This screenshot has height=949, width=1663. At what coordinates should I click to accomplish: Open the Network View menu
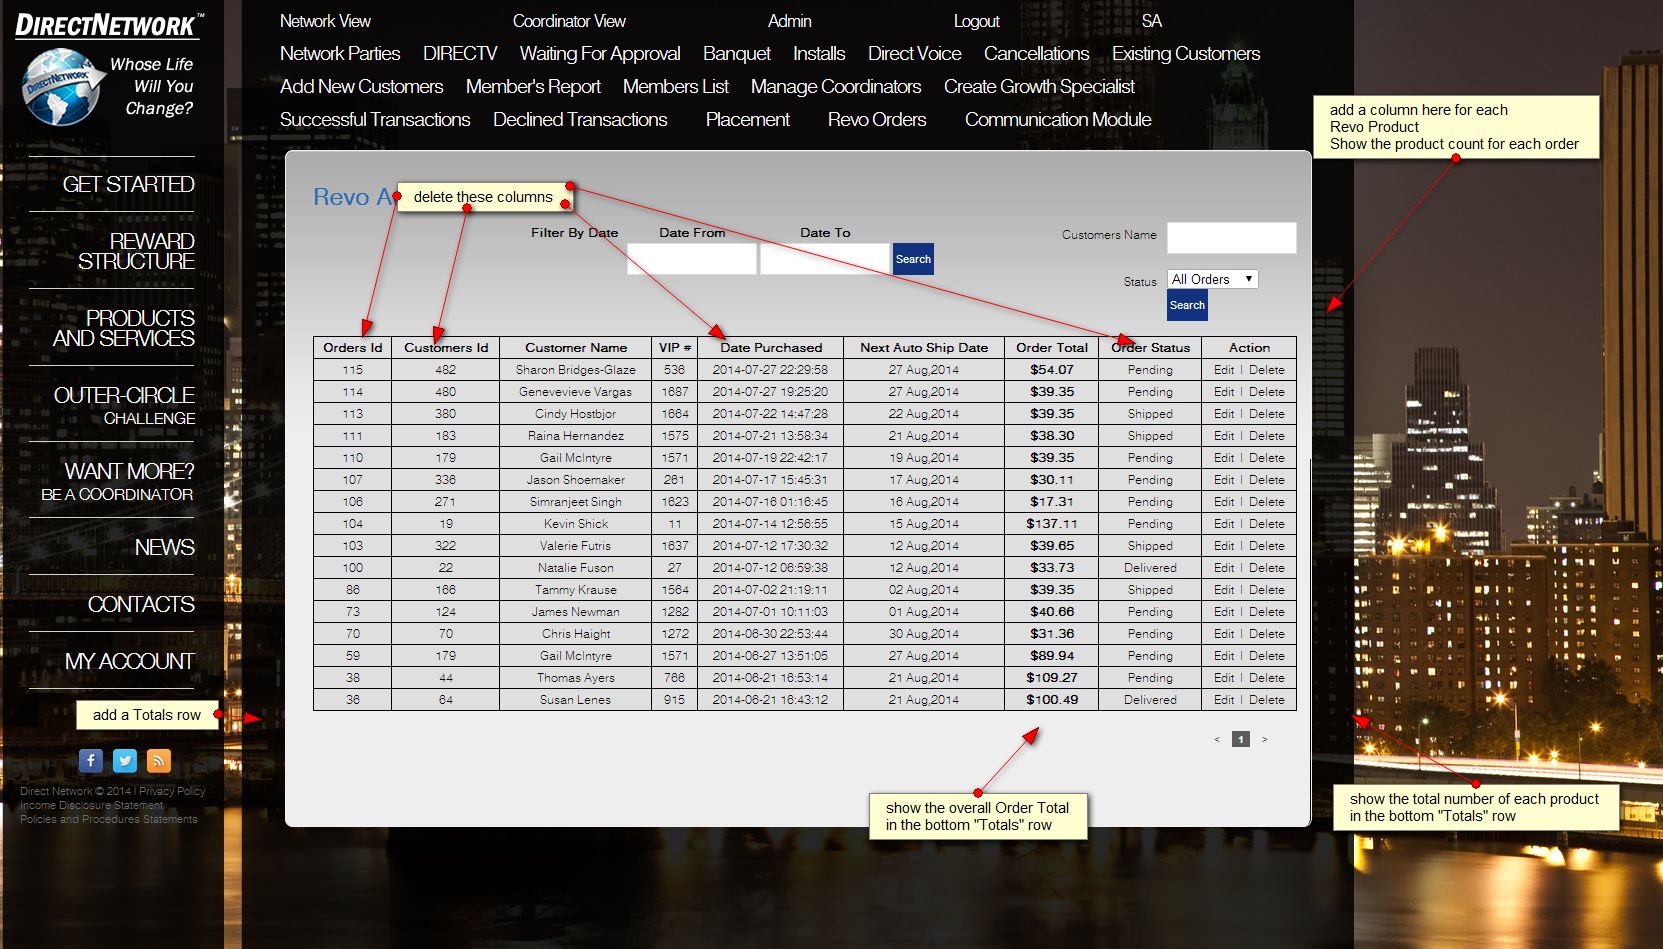point(325,21)
